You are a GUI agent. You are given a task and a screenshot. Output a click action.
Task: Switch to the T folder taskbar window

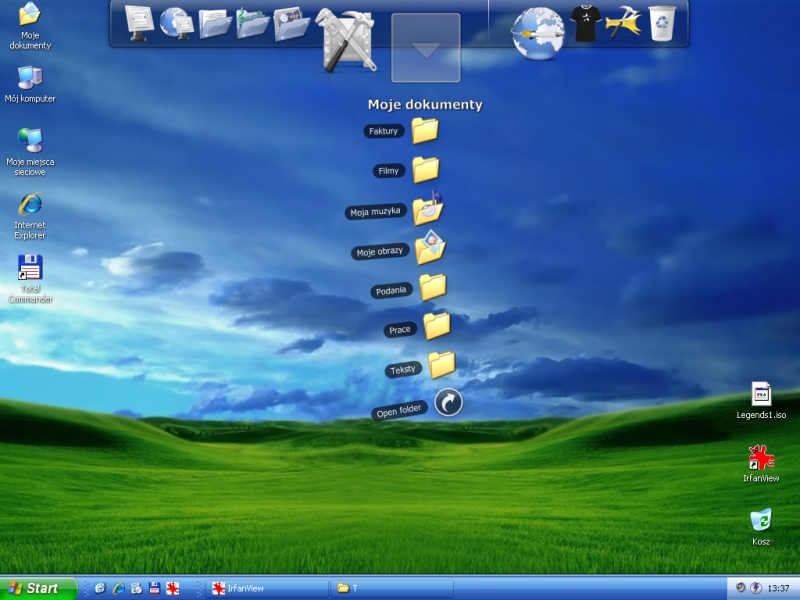392,588
